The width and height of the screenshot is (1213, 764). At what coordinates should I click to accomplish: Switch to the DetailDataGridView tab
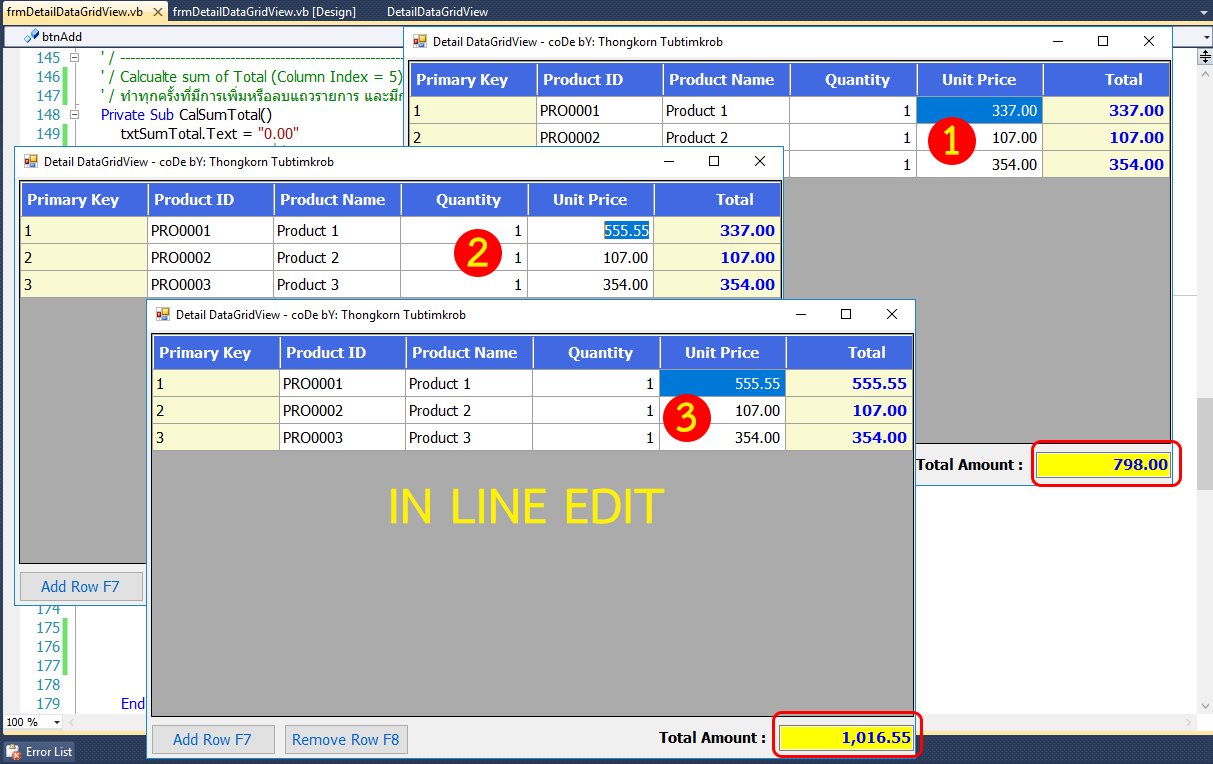[x=437, y=12]
